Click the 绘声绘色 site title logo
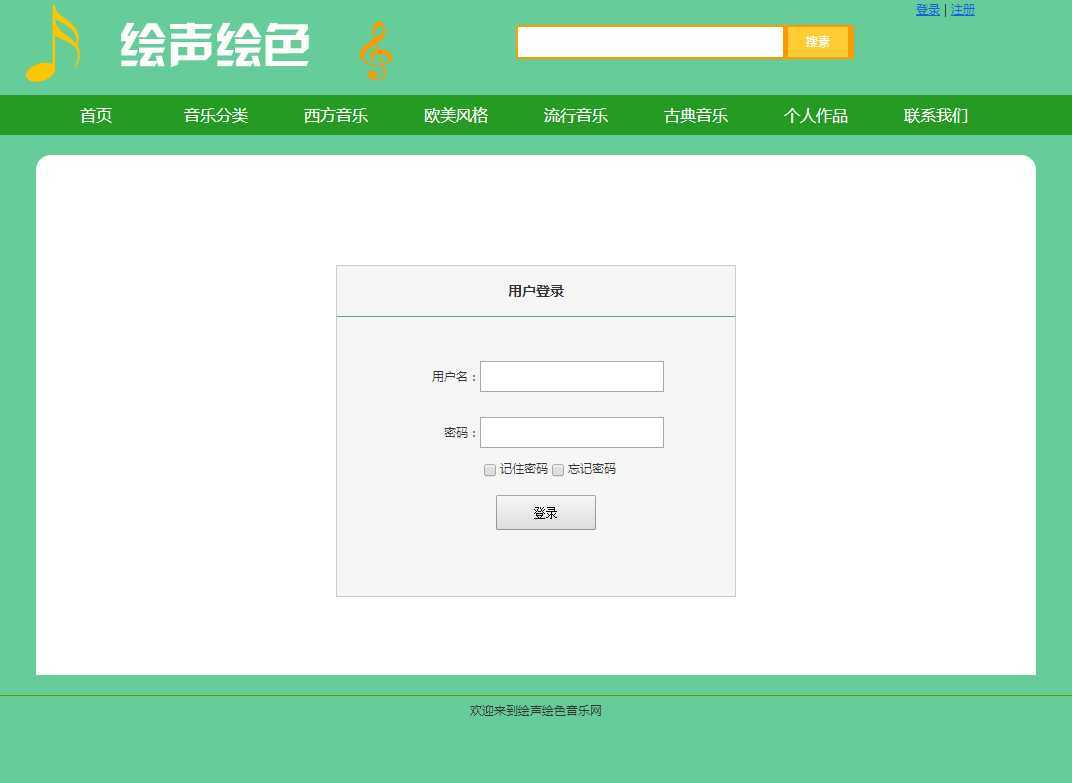The width and height of the screenshot is (1072, 783). pyautogui.click(x=215, y=46)
